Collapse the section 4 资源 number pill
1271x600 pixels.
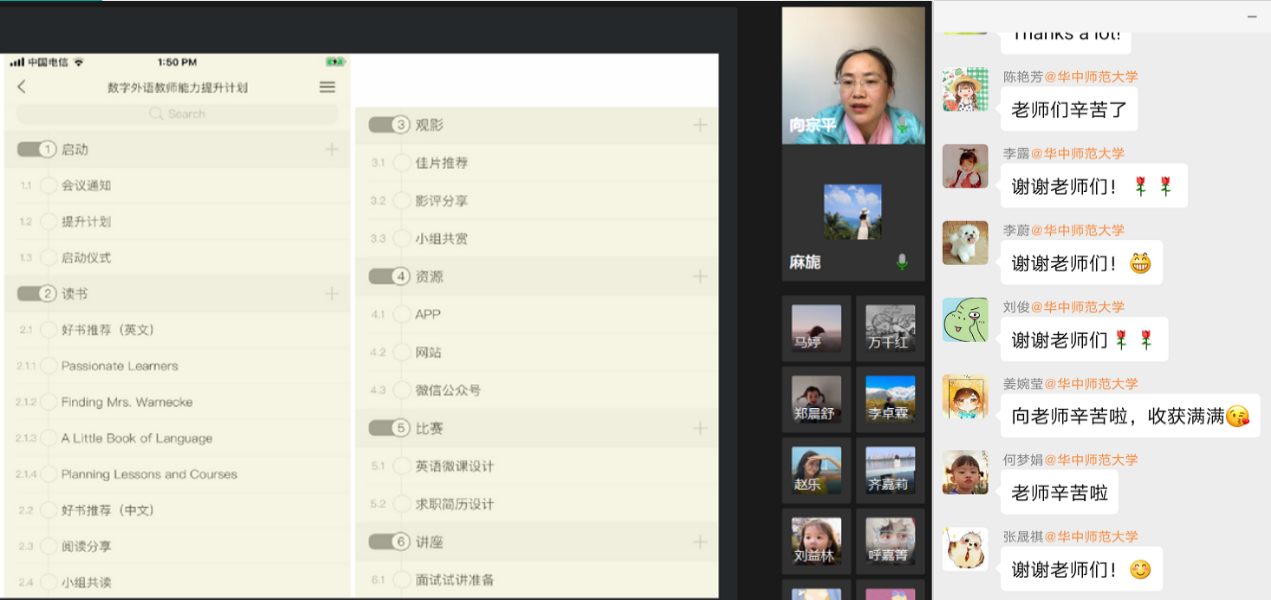coord(390,276)
